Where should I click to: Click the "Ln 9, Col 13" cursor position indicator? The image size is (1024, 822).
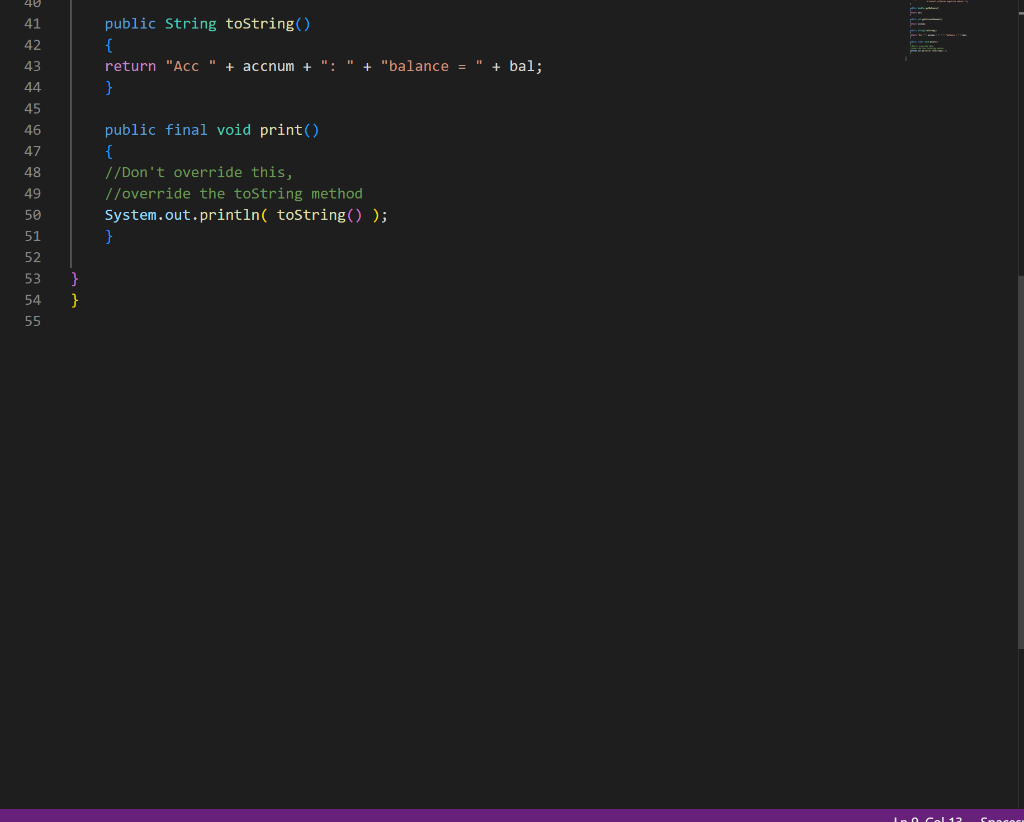pos(927,817)
